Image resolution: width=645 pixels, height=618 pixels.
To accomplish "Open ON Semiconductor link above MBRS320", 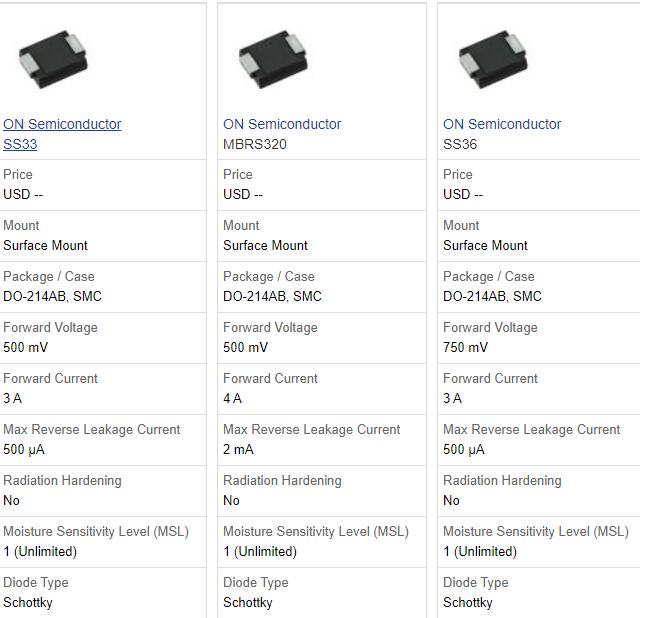I will tap(282, 124).
